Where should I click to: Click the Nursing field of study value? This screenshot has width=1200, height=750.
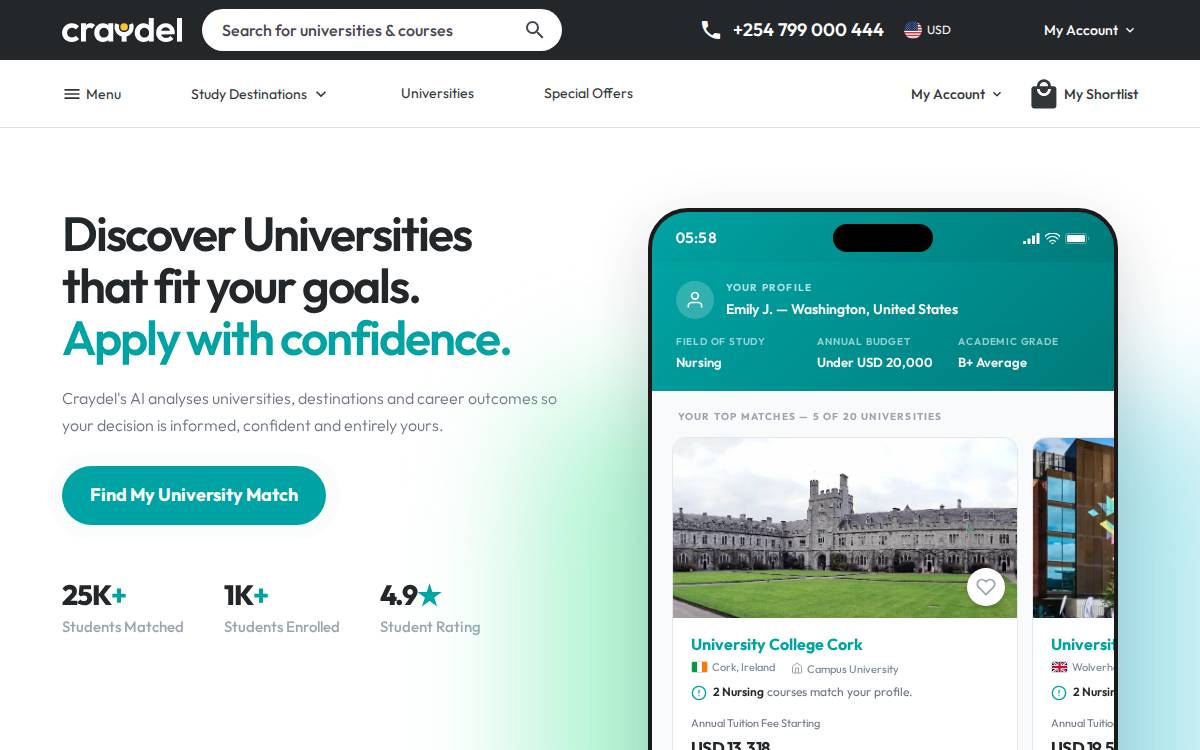(698, 362)
